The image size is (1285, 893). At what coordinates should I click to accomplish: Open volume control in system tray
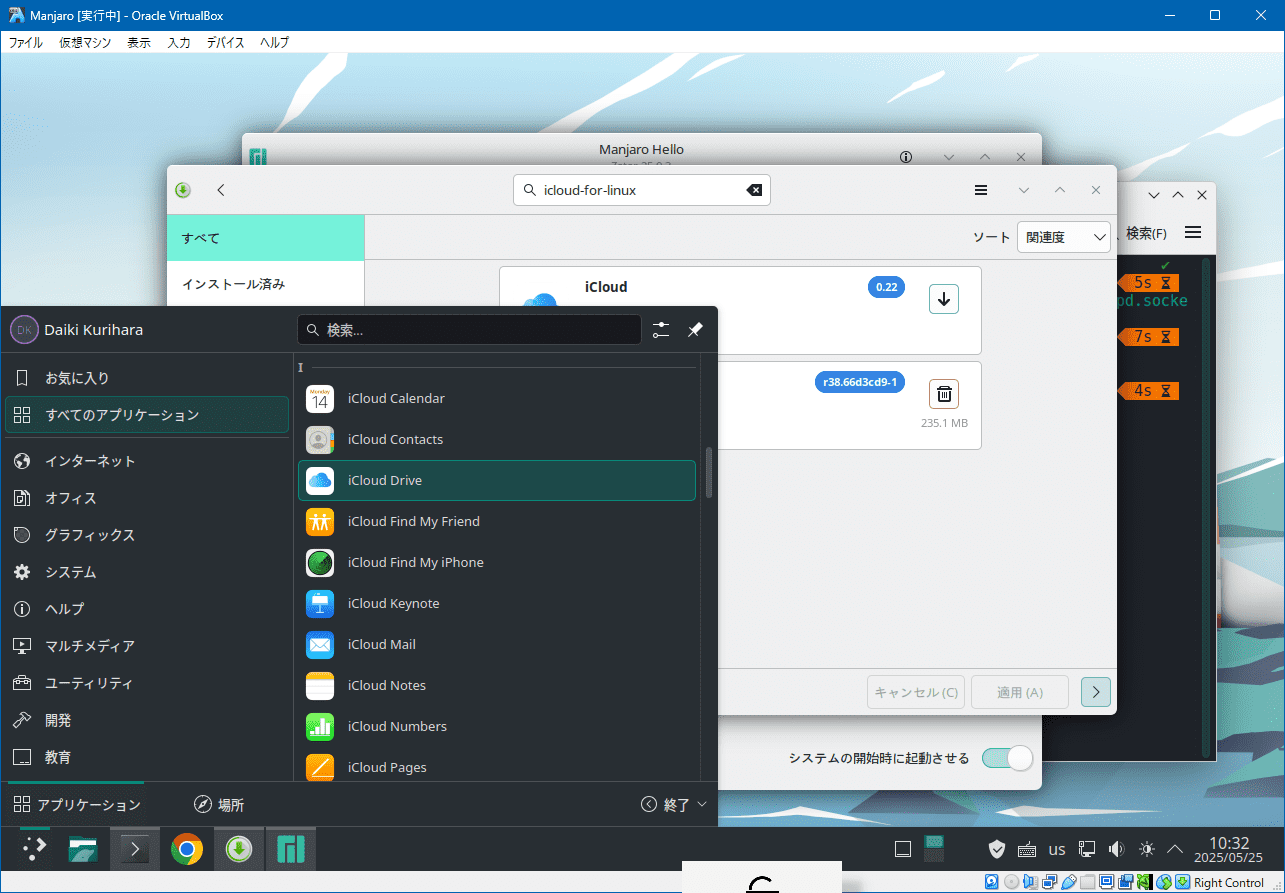1117,849
